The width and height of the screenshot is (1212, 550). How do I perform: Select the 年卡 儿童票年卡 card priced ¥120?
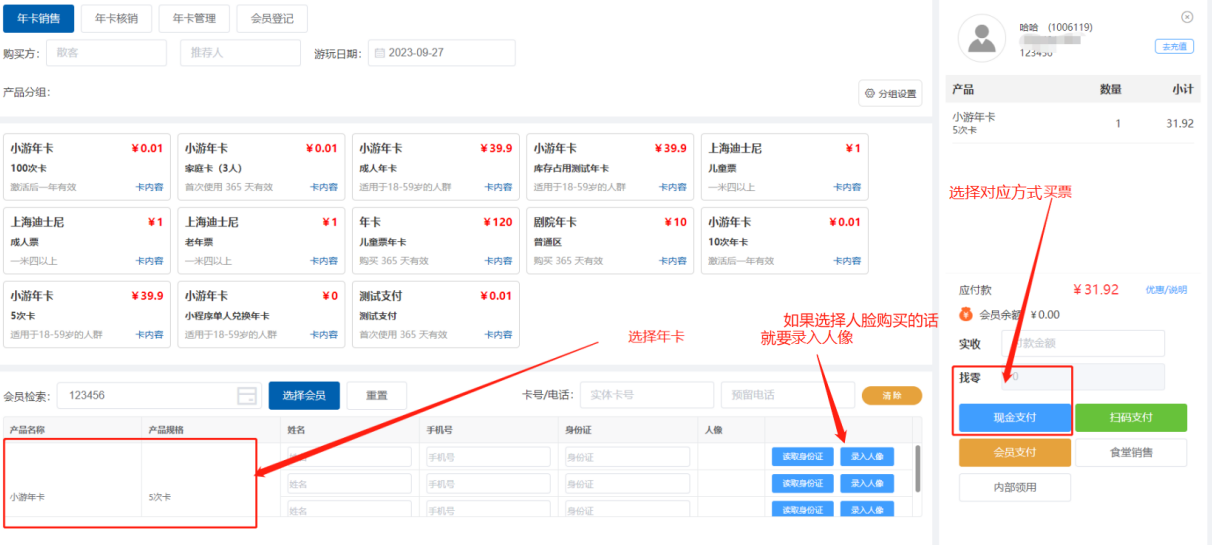coord(435,236)
